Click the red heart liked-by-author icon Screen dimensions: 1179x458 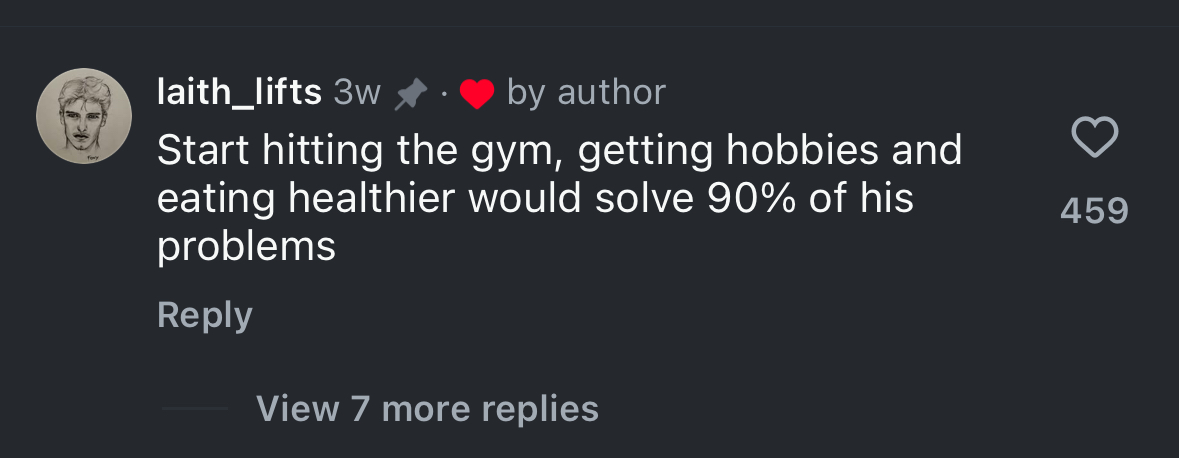pyautogui.click(x=477, y=95)
